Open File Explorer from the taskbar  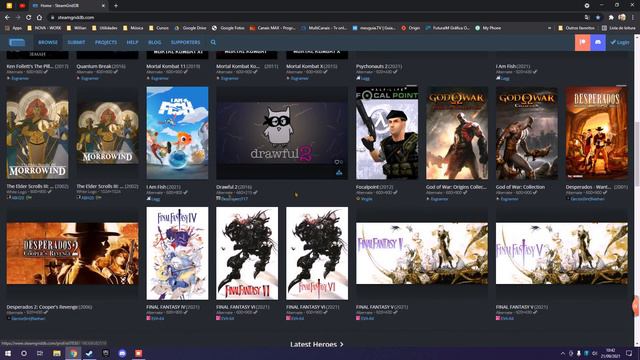point(57,353)
